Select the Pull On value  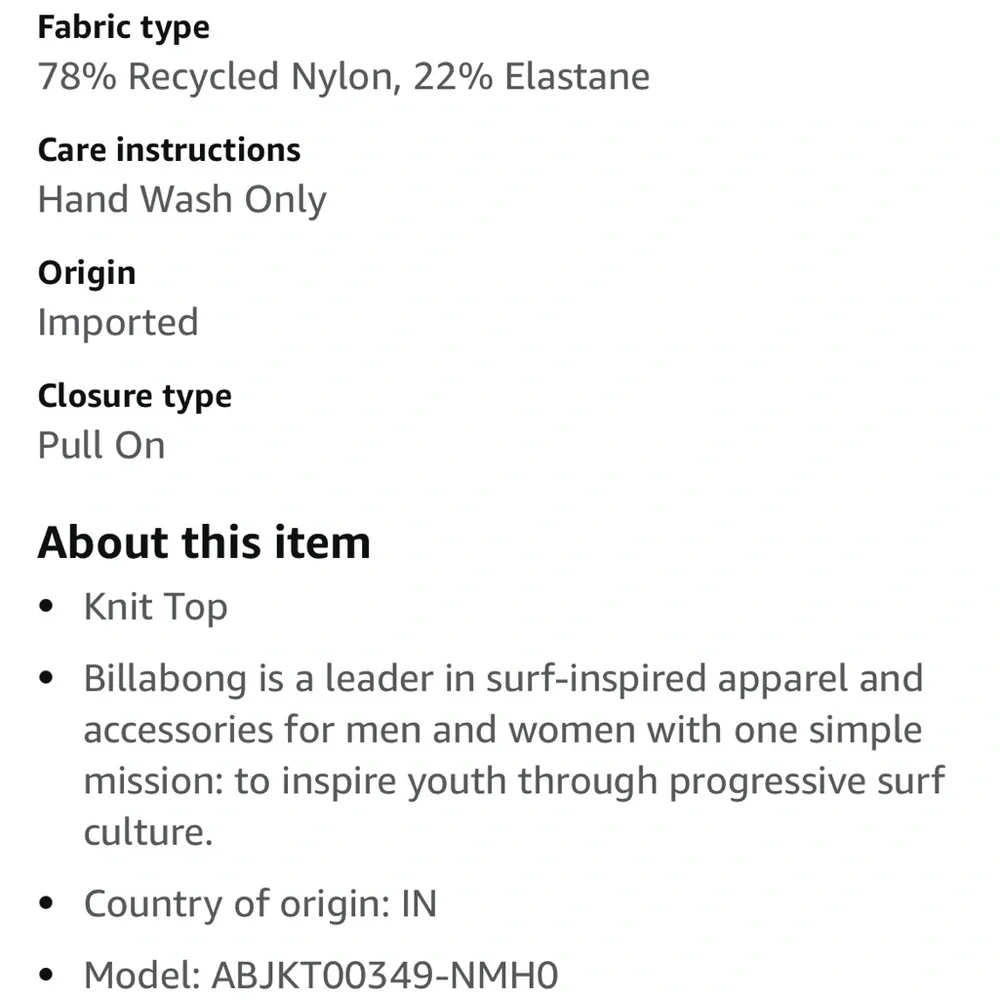pos(101,446)
